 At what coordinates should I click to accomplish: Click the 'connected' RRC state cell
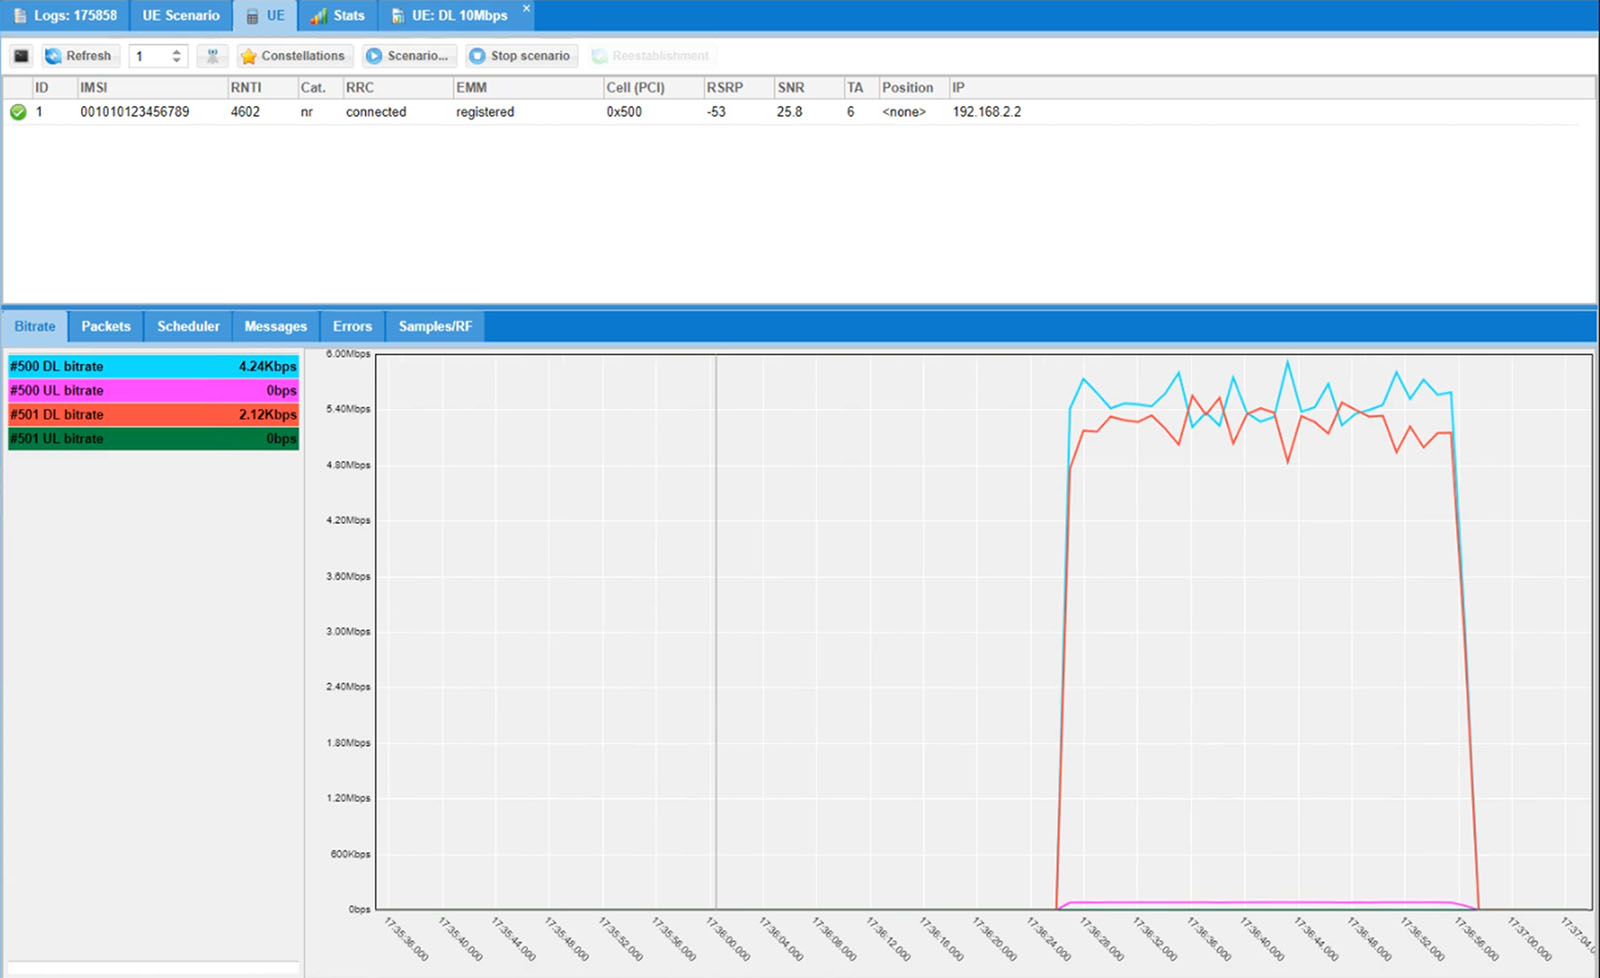tap(376, 112)
